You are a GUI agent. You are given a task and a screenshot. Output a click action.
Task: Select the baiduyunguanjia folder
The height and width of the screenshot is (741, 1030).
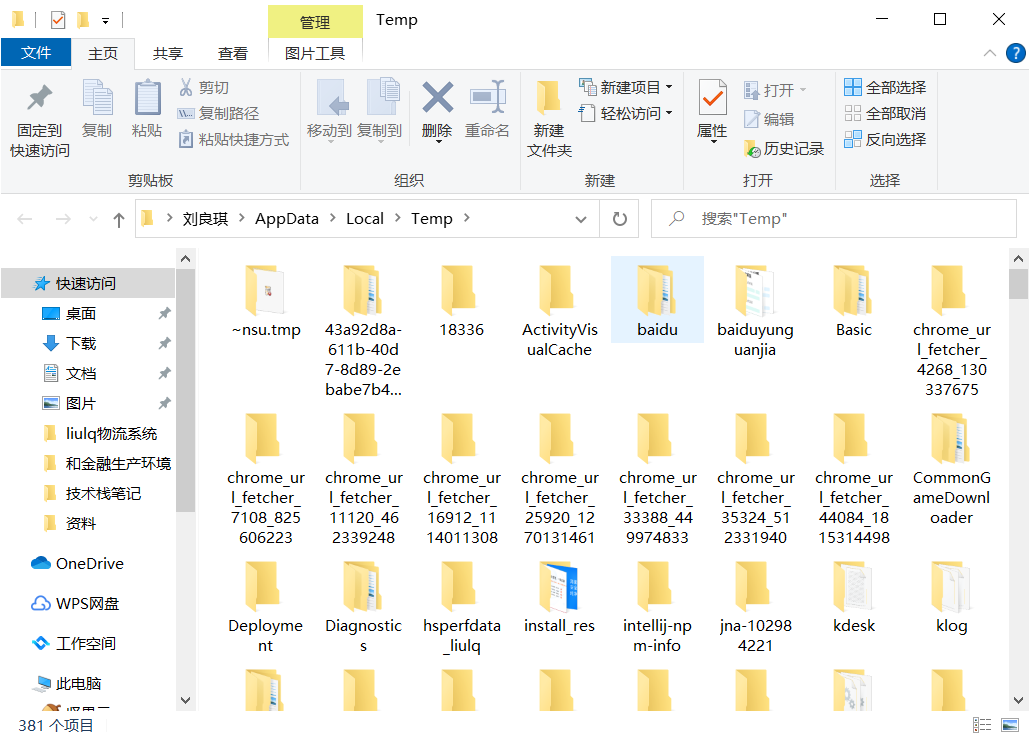click(x=755, y=310)
